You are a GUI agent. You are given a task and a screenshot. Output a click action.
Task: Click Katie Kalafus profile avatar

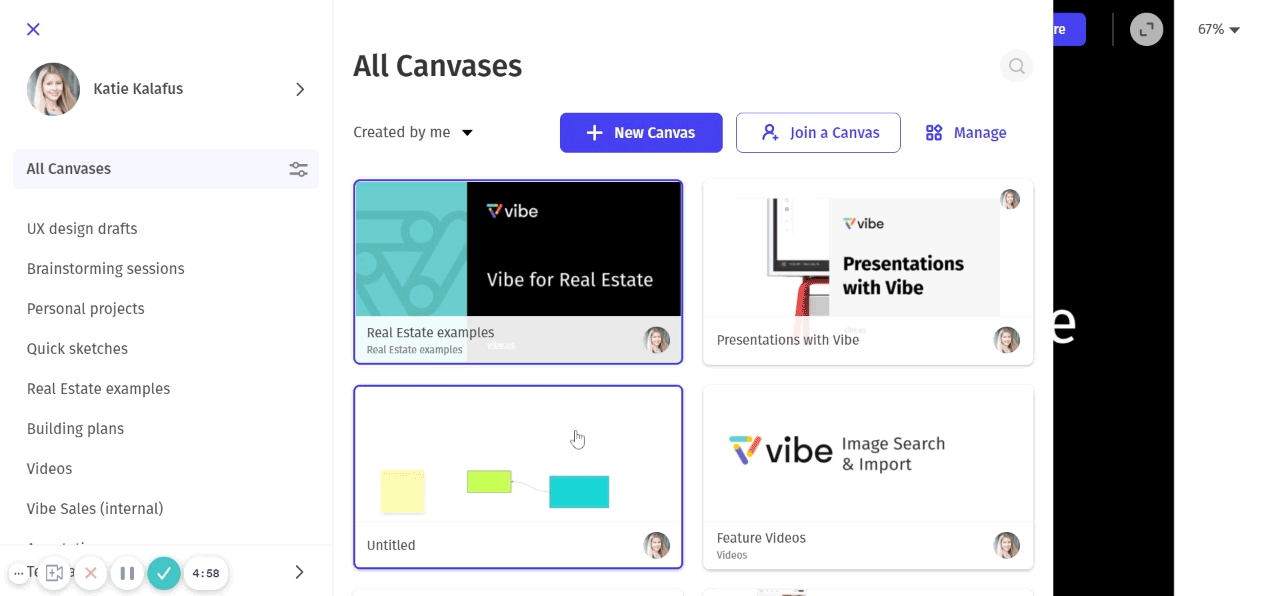pyautogui.click(x=53, y=89)
